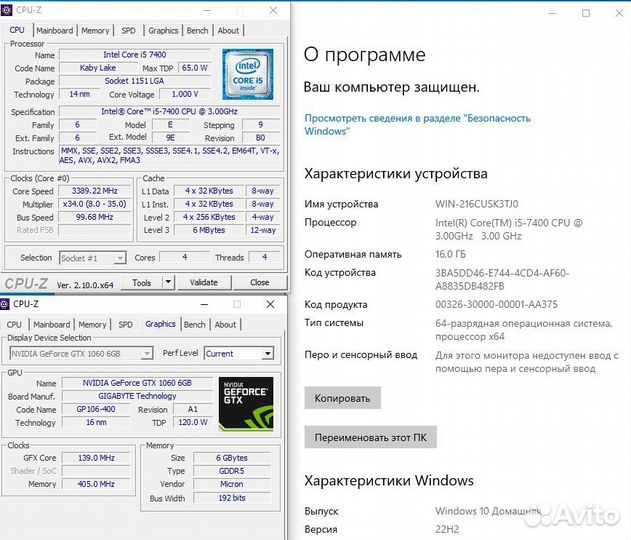
Task: Maximize the Settings window
Action: [586, 13]
